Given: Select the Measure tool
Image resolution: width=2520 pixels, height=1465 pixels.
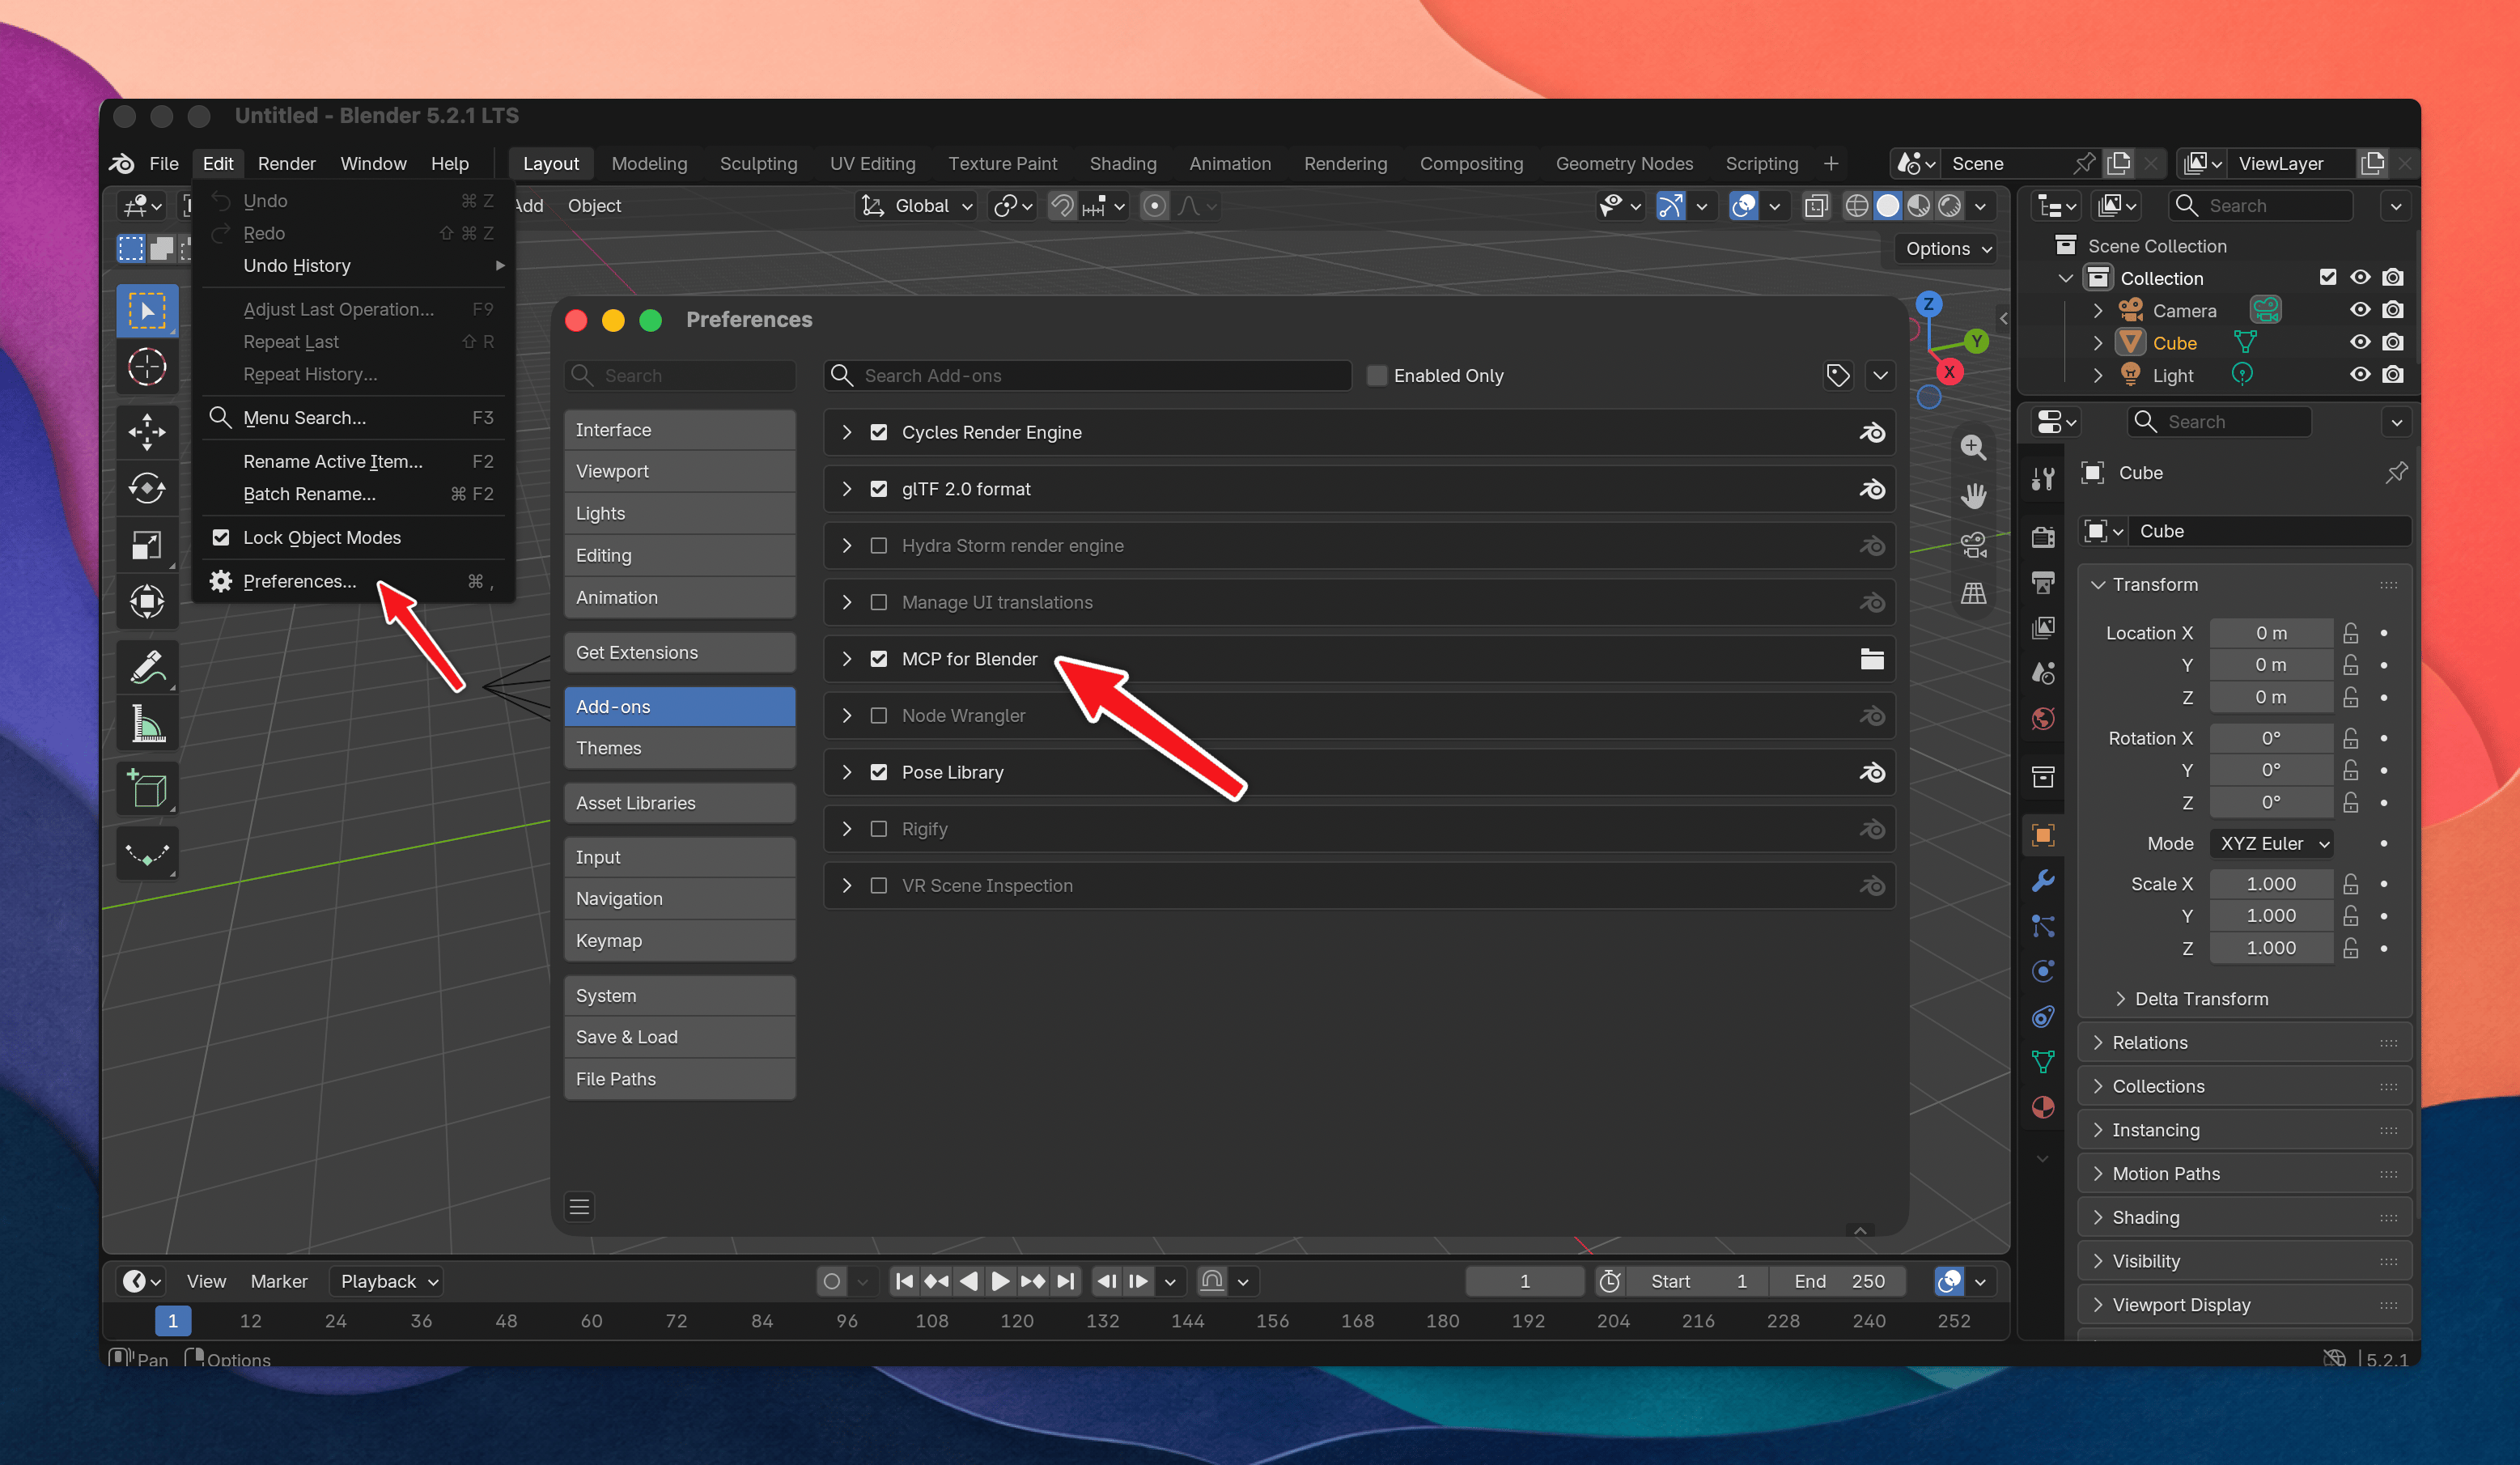Looking at the screenshot, I should tap(147, 724).
